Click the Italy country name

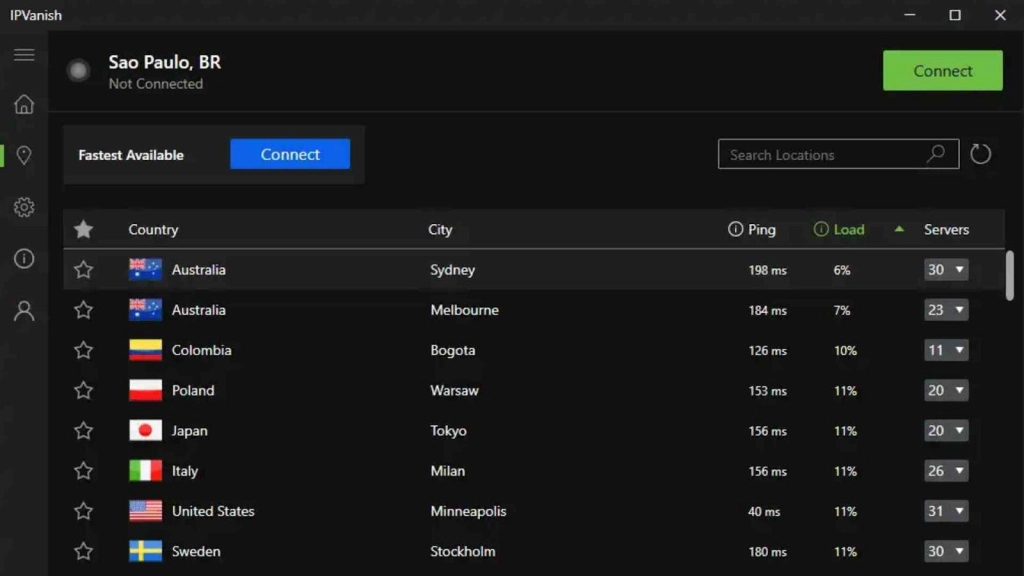click(185, 471)
